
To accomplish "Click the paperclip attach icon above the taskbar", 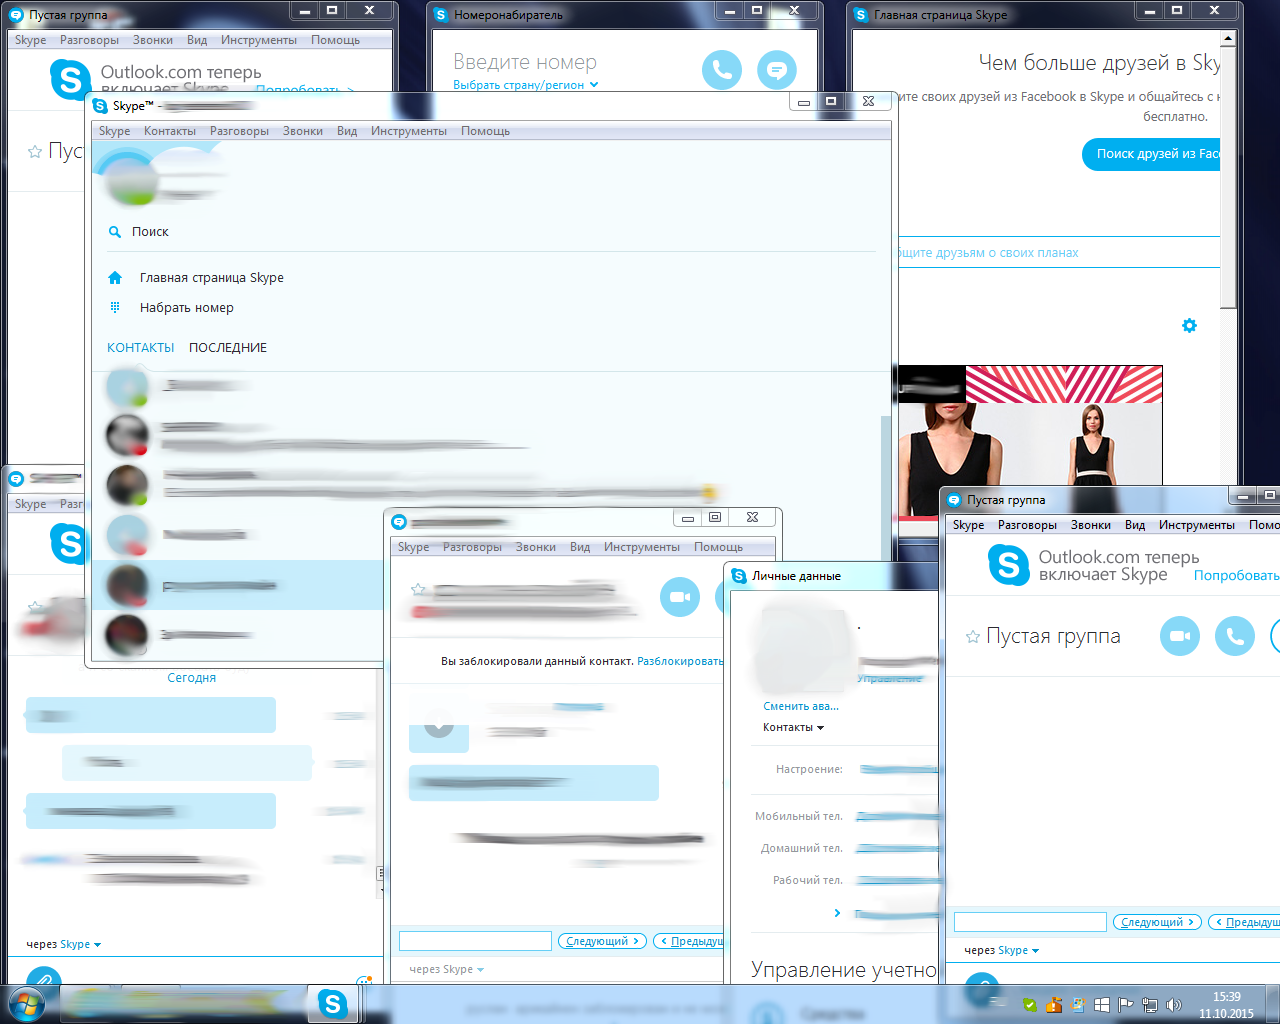I will 44,975.
